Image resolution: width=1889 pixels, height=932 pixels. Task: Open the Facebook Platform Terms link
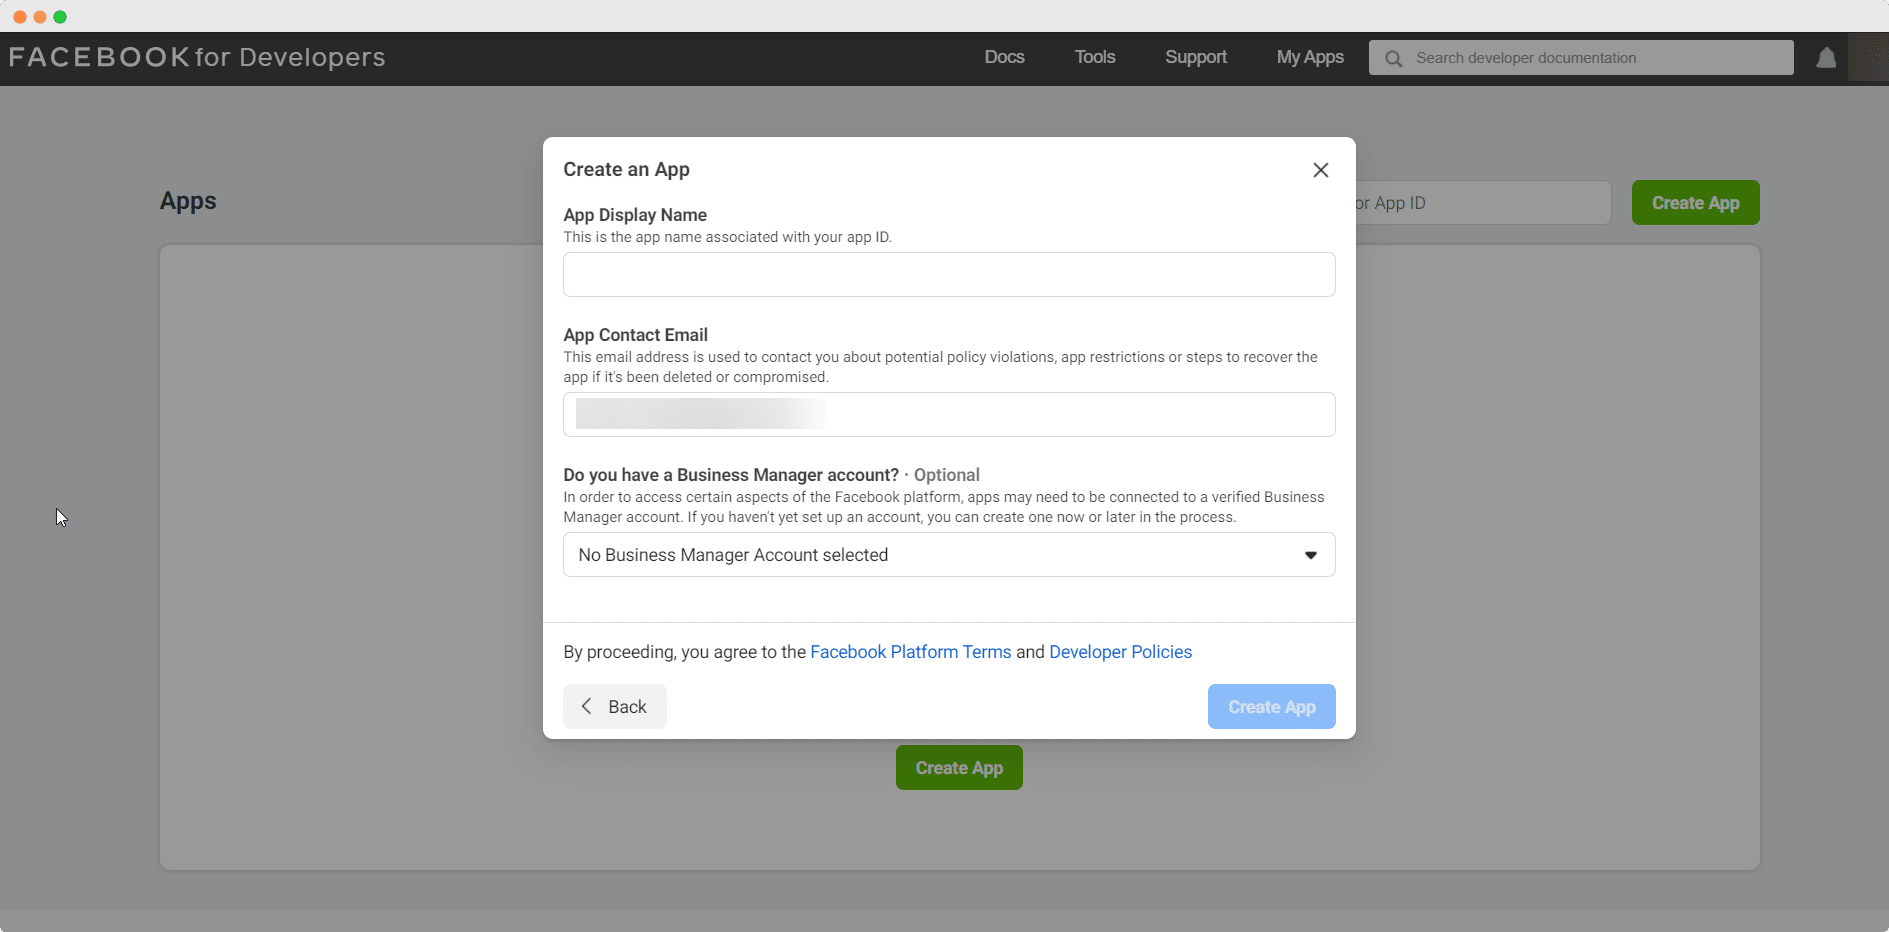click(910, 652)
